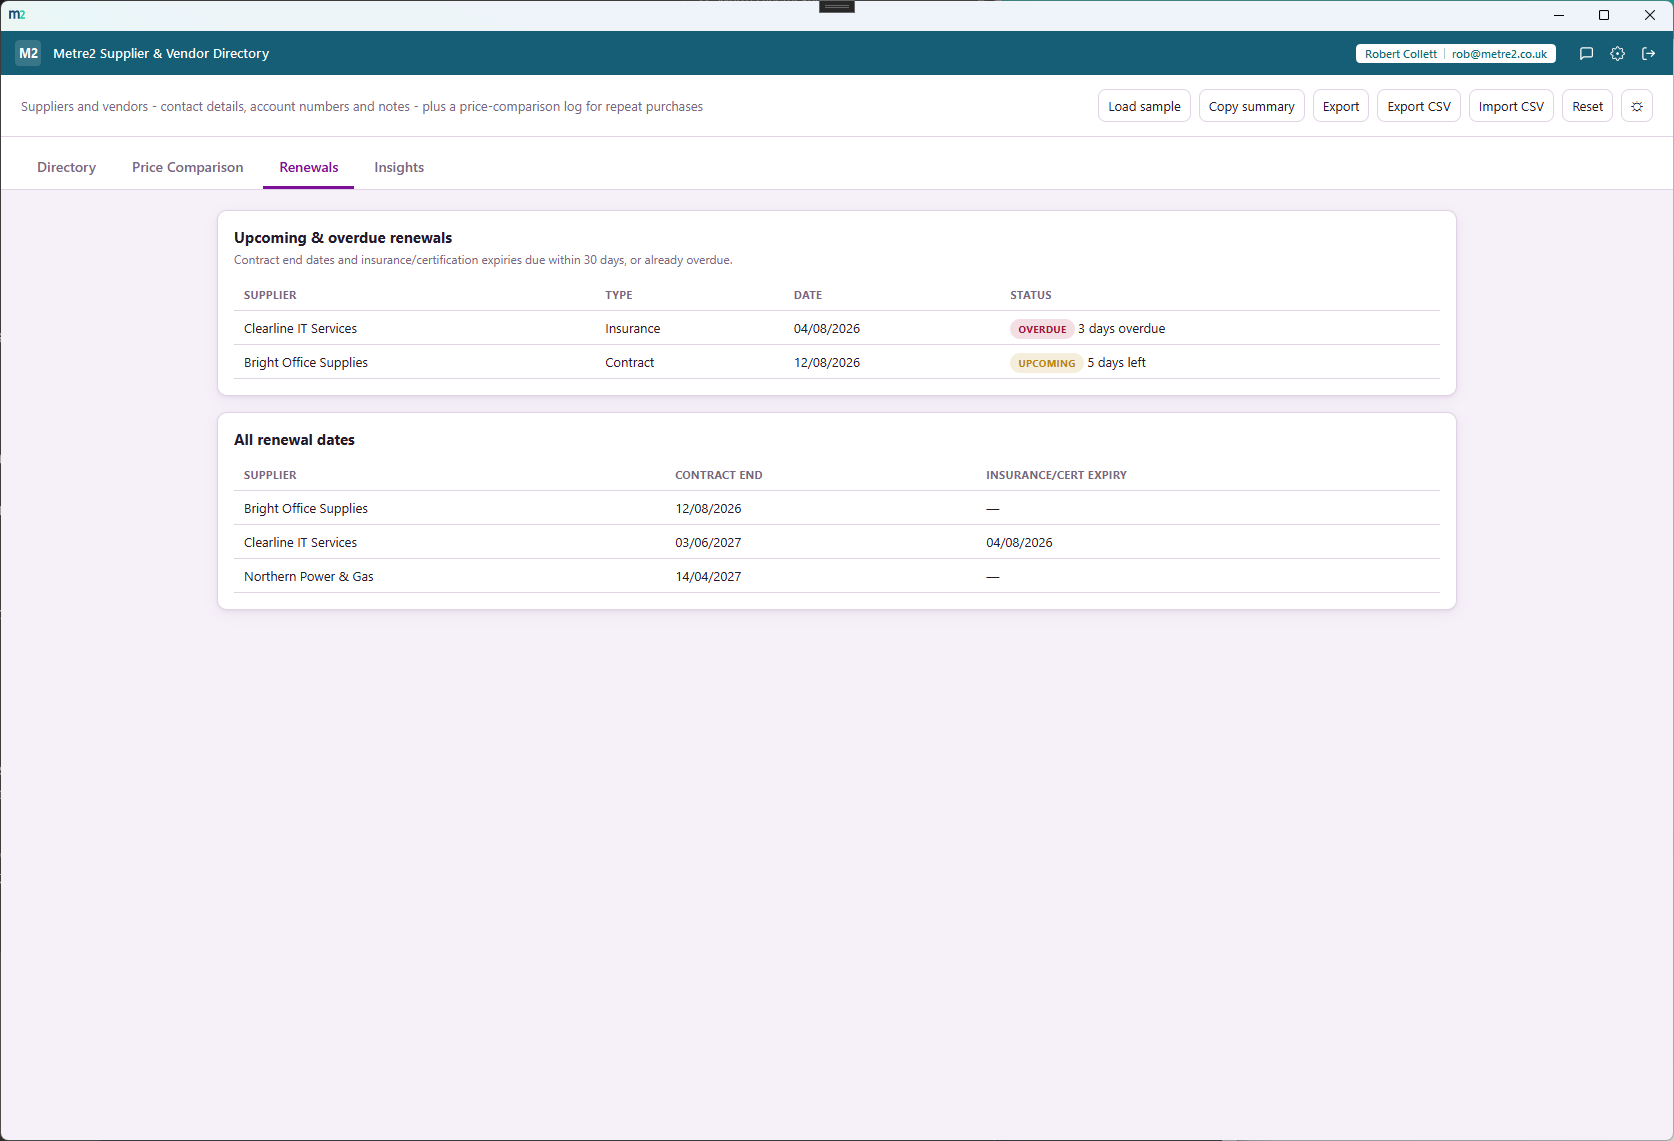
Task: Open the settings gear icon
Action: click(x=1617, y=54)
